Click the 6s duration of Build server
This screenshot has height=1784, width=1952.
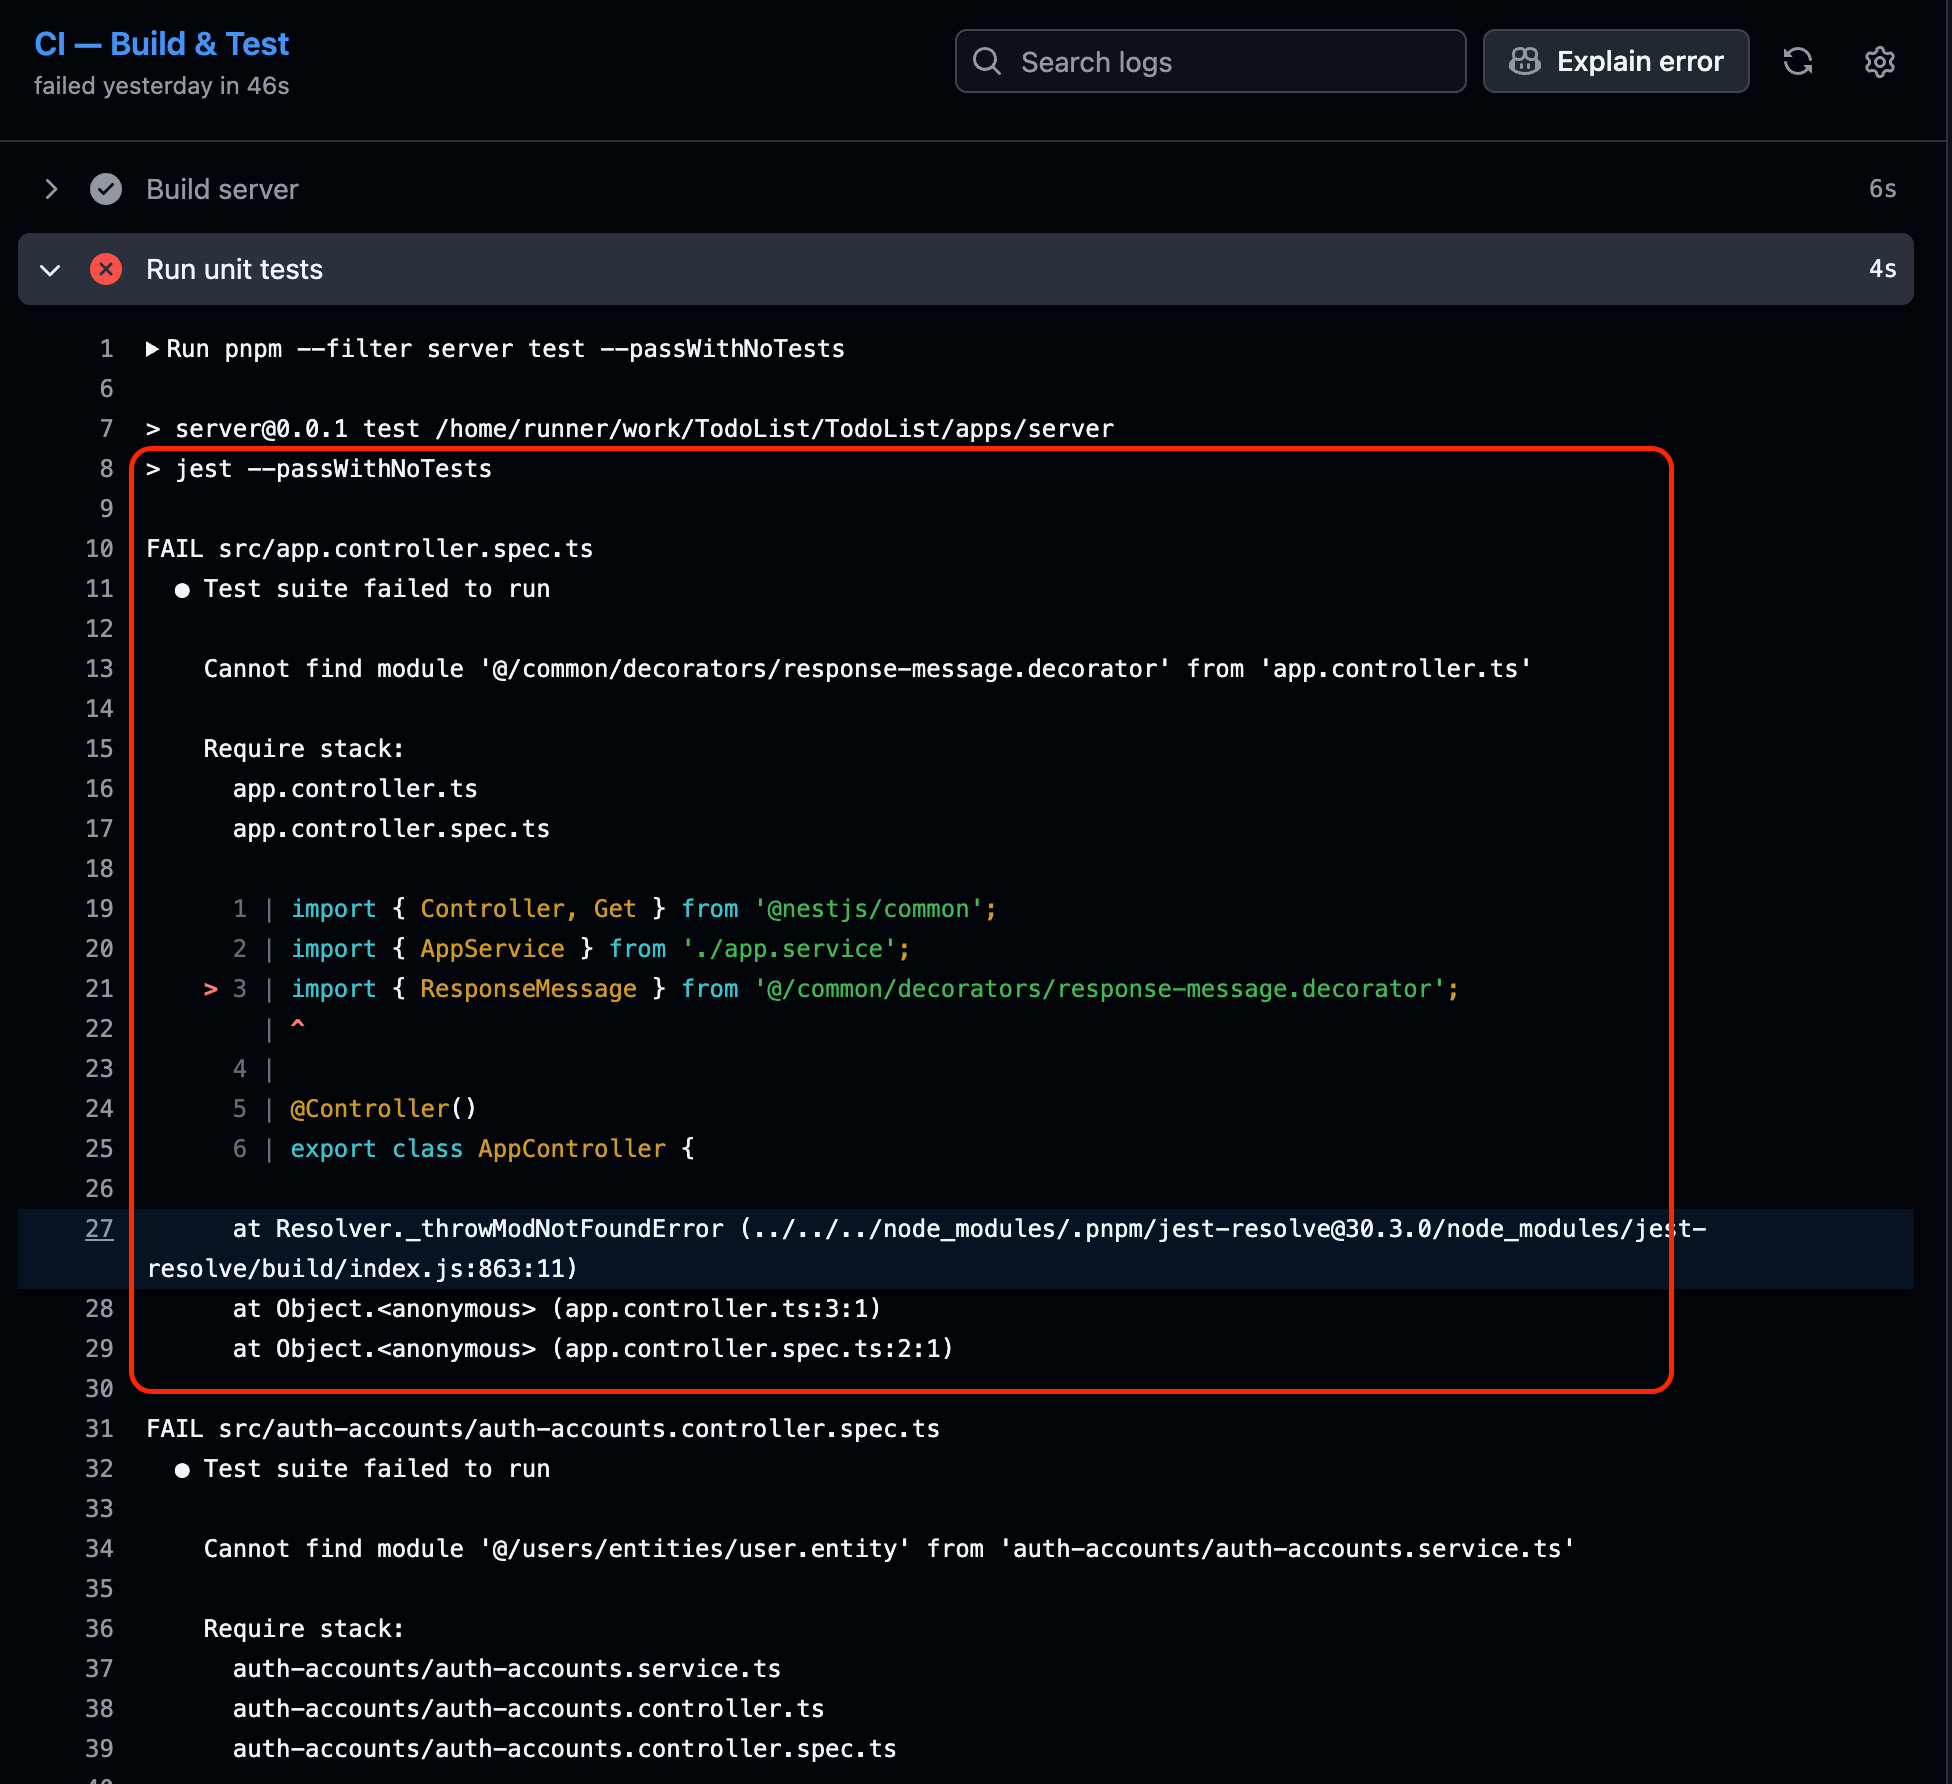click(1882, 189)
